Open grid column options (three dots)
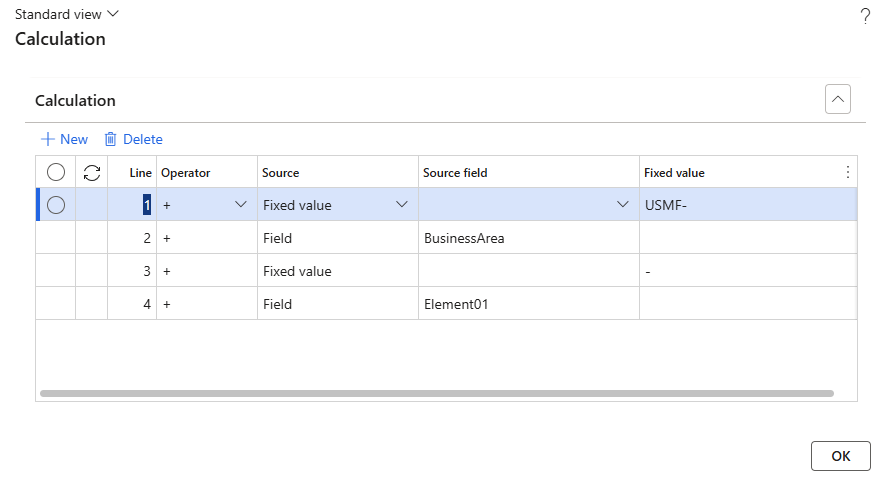 848,172
